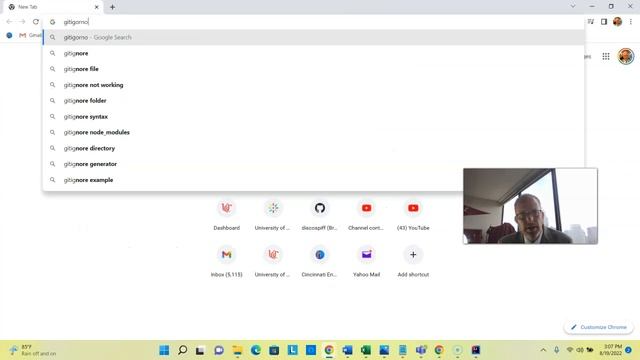Click the address bar containing gitigomo
The width and height of the screenshot is (640, 360).
314,22
